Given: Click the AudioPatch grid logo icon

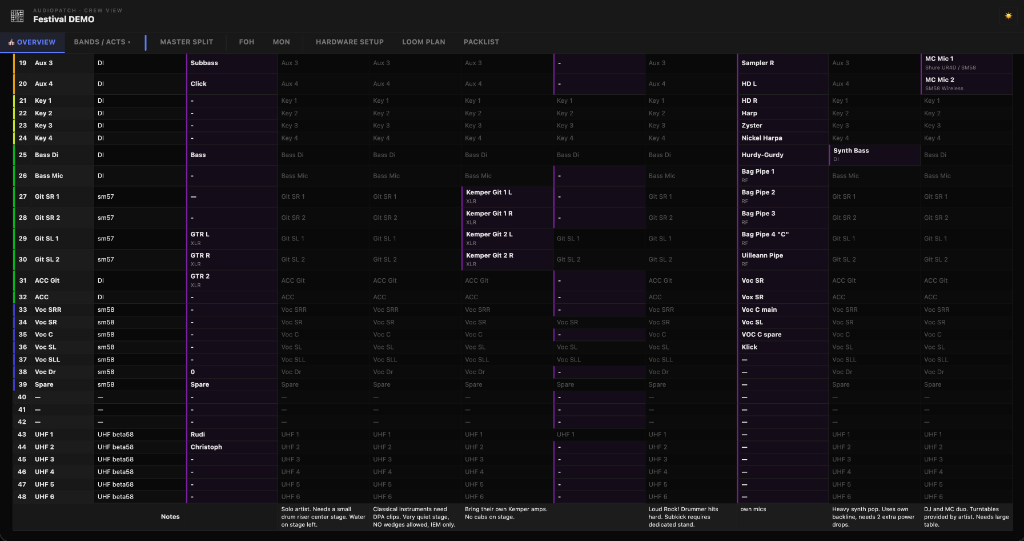Looking at the screenshot, I should point(18,16).
